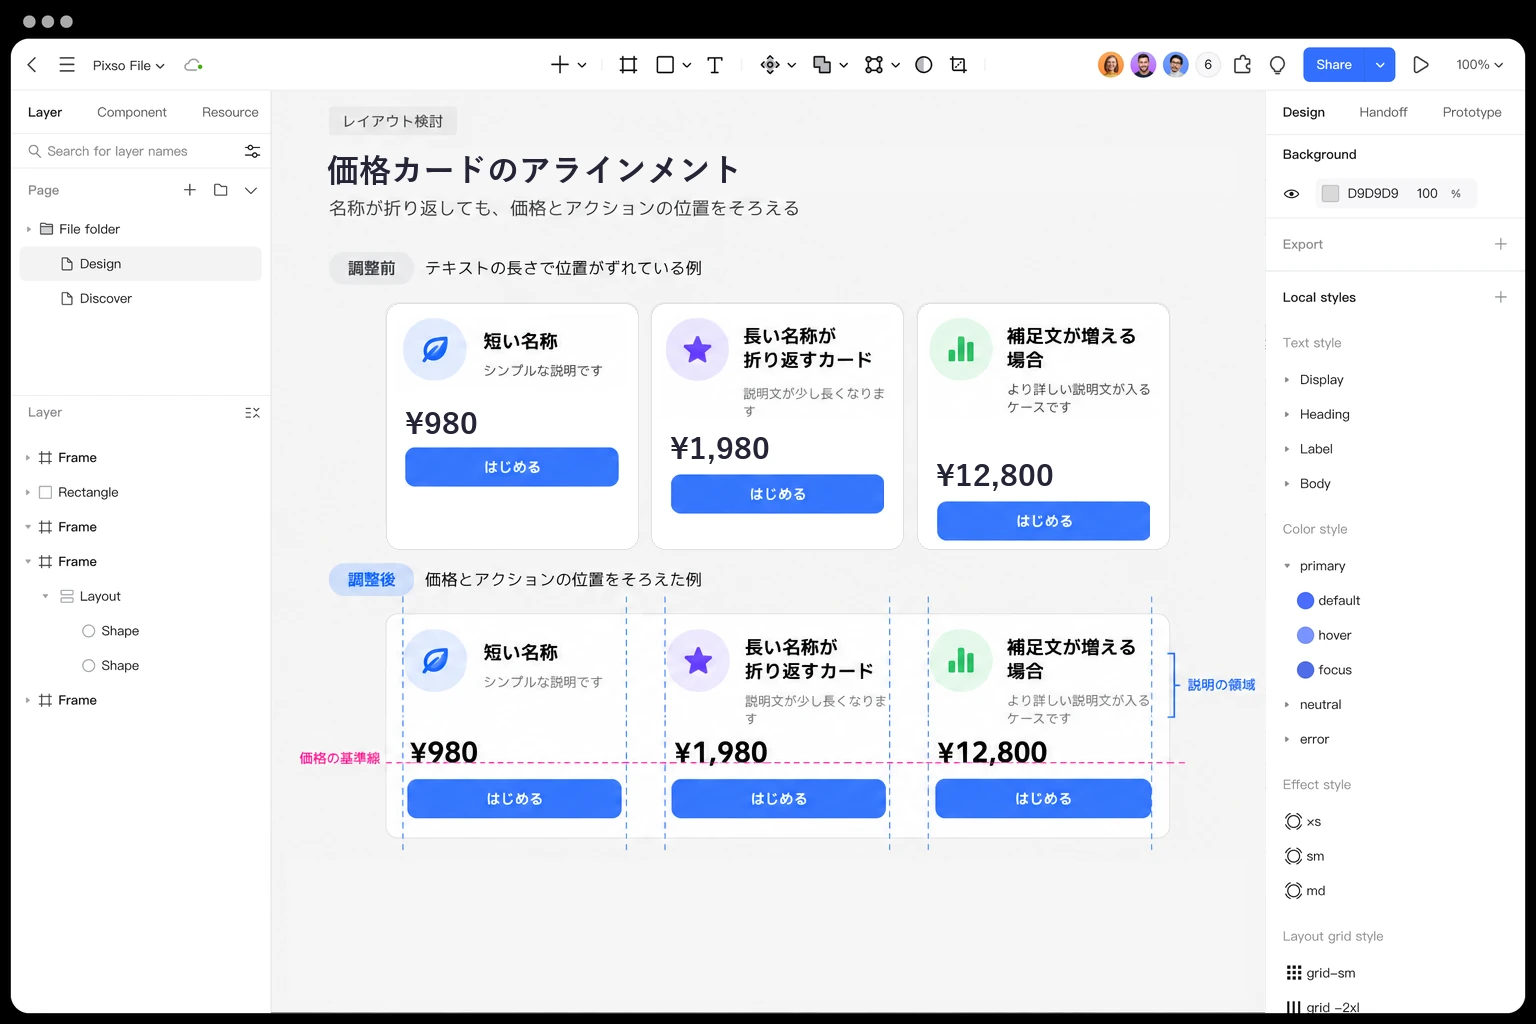Screen dimensions: 1536x1024
Task: Switch to the Resource tab
Action: [230, 112]
